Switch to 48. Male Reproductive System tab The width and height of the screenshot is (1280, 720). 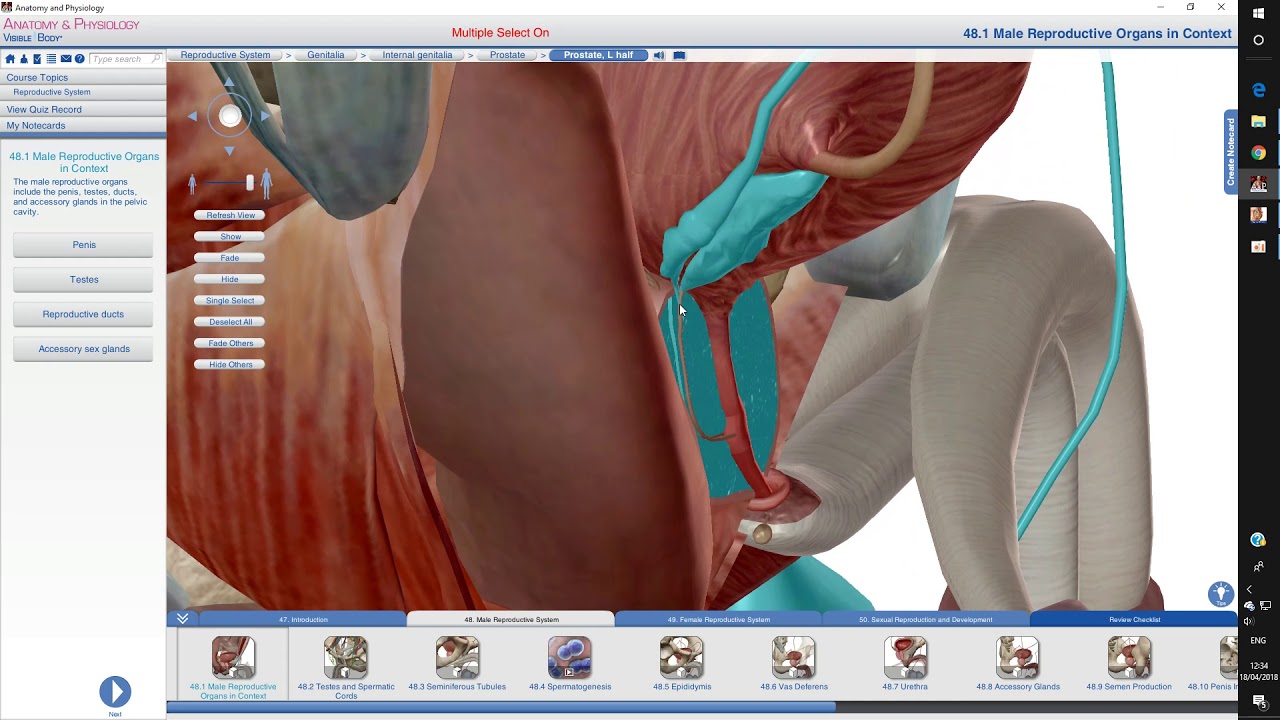click(x=511, y=619)
